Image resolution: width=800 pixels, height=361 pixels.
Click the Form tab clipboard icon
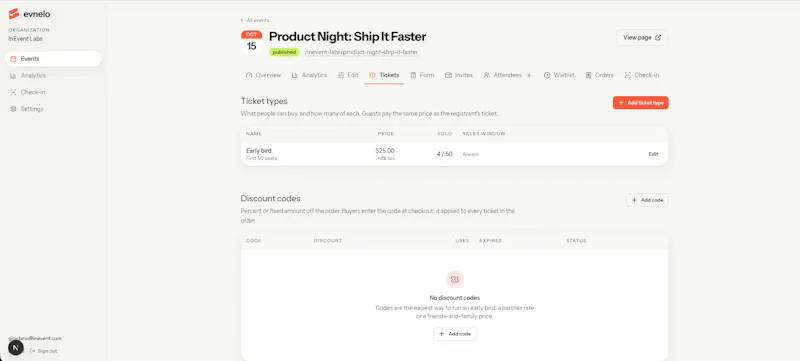(413, 75)
